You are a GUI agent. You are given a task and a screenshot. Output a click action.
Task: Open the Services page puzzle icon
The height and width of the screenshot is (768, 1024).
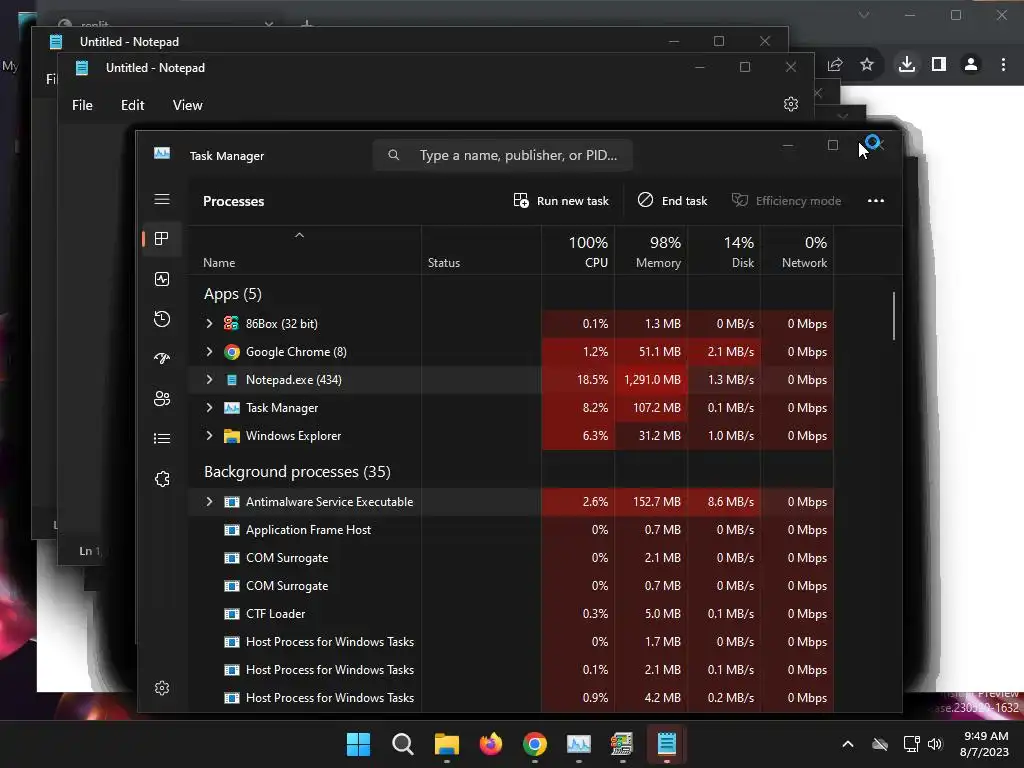click(162, 479)
